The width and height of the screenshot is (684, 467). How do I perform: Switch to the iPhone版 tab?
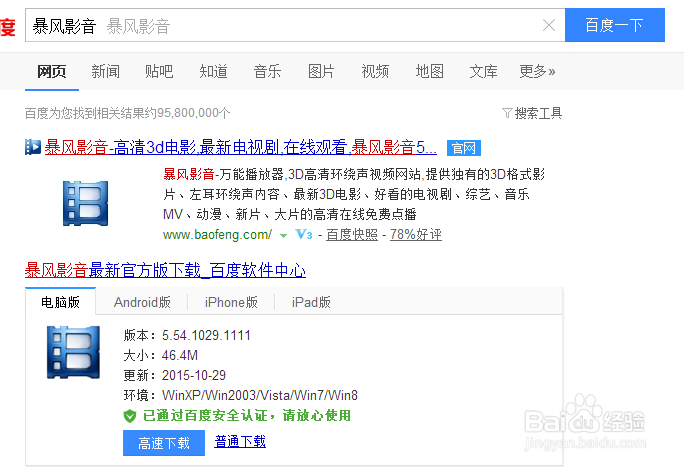(x=231, y=302)
